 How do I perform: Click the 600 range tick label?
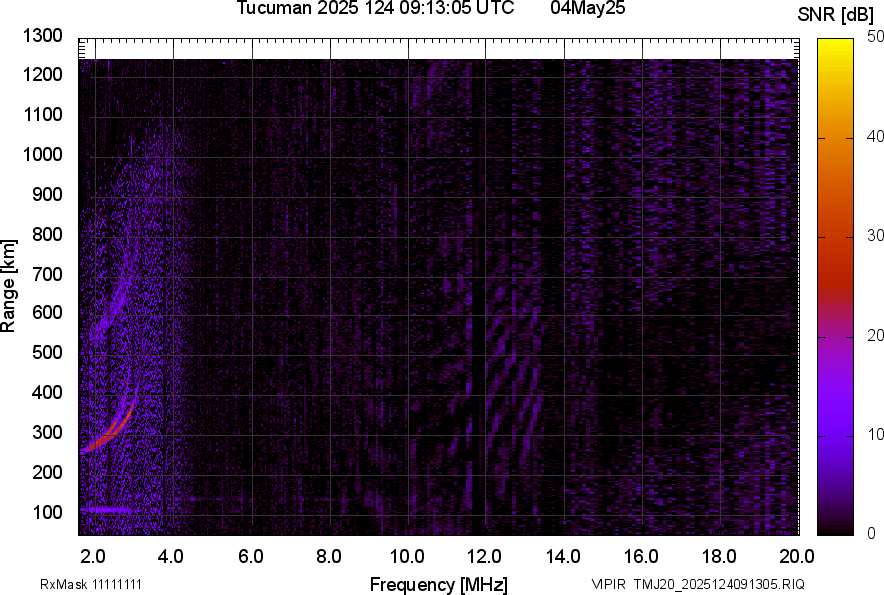(x=47, y=312)
